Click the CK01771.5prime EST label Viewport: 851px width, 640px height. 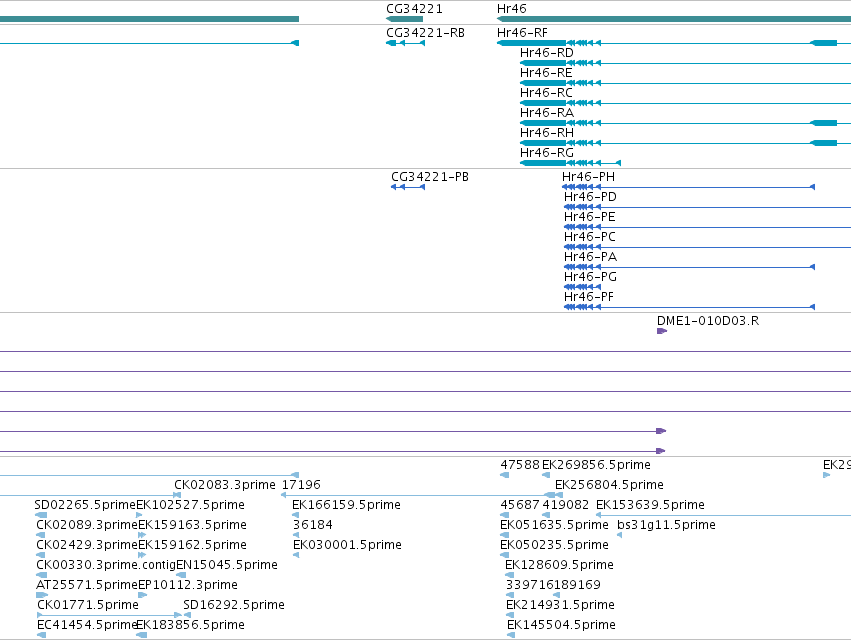88,605
